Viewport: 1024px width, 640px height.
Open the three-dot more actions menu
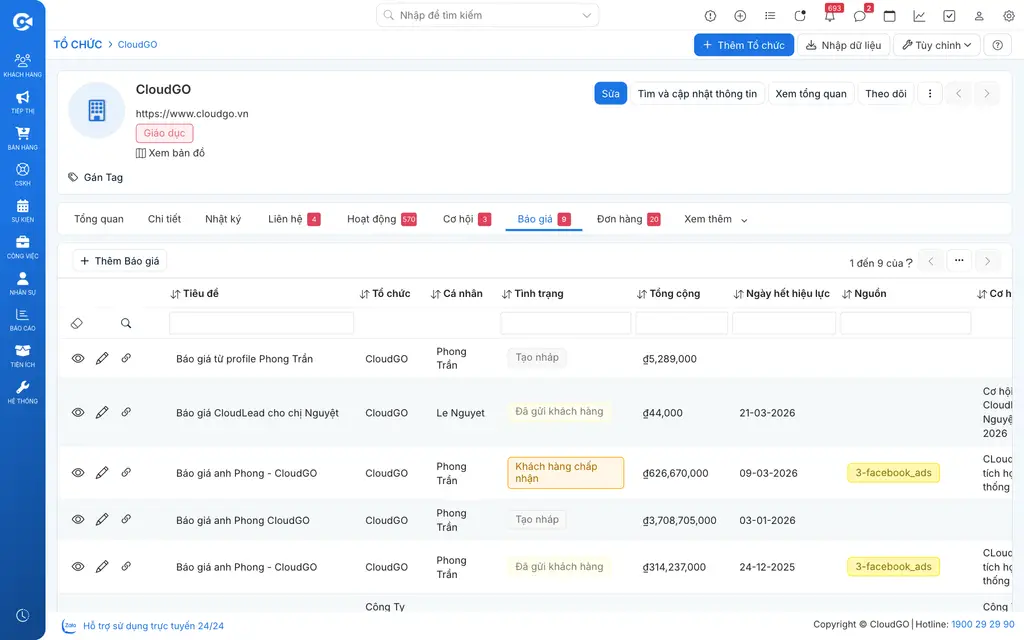click(930, 93)
